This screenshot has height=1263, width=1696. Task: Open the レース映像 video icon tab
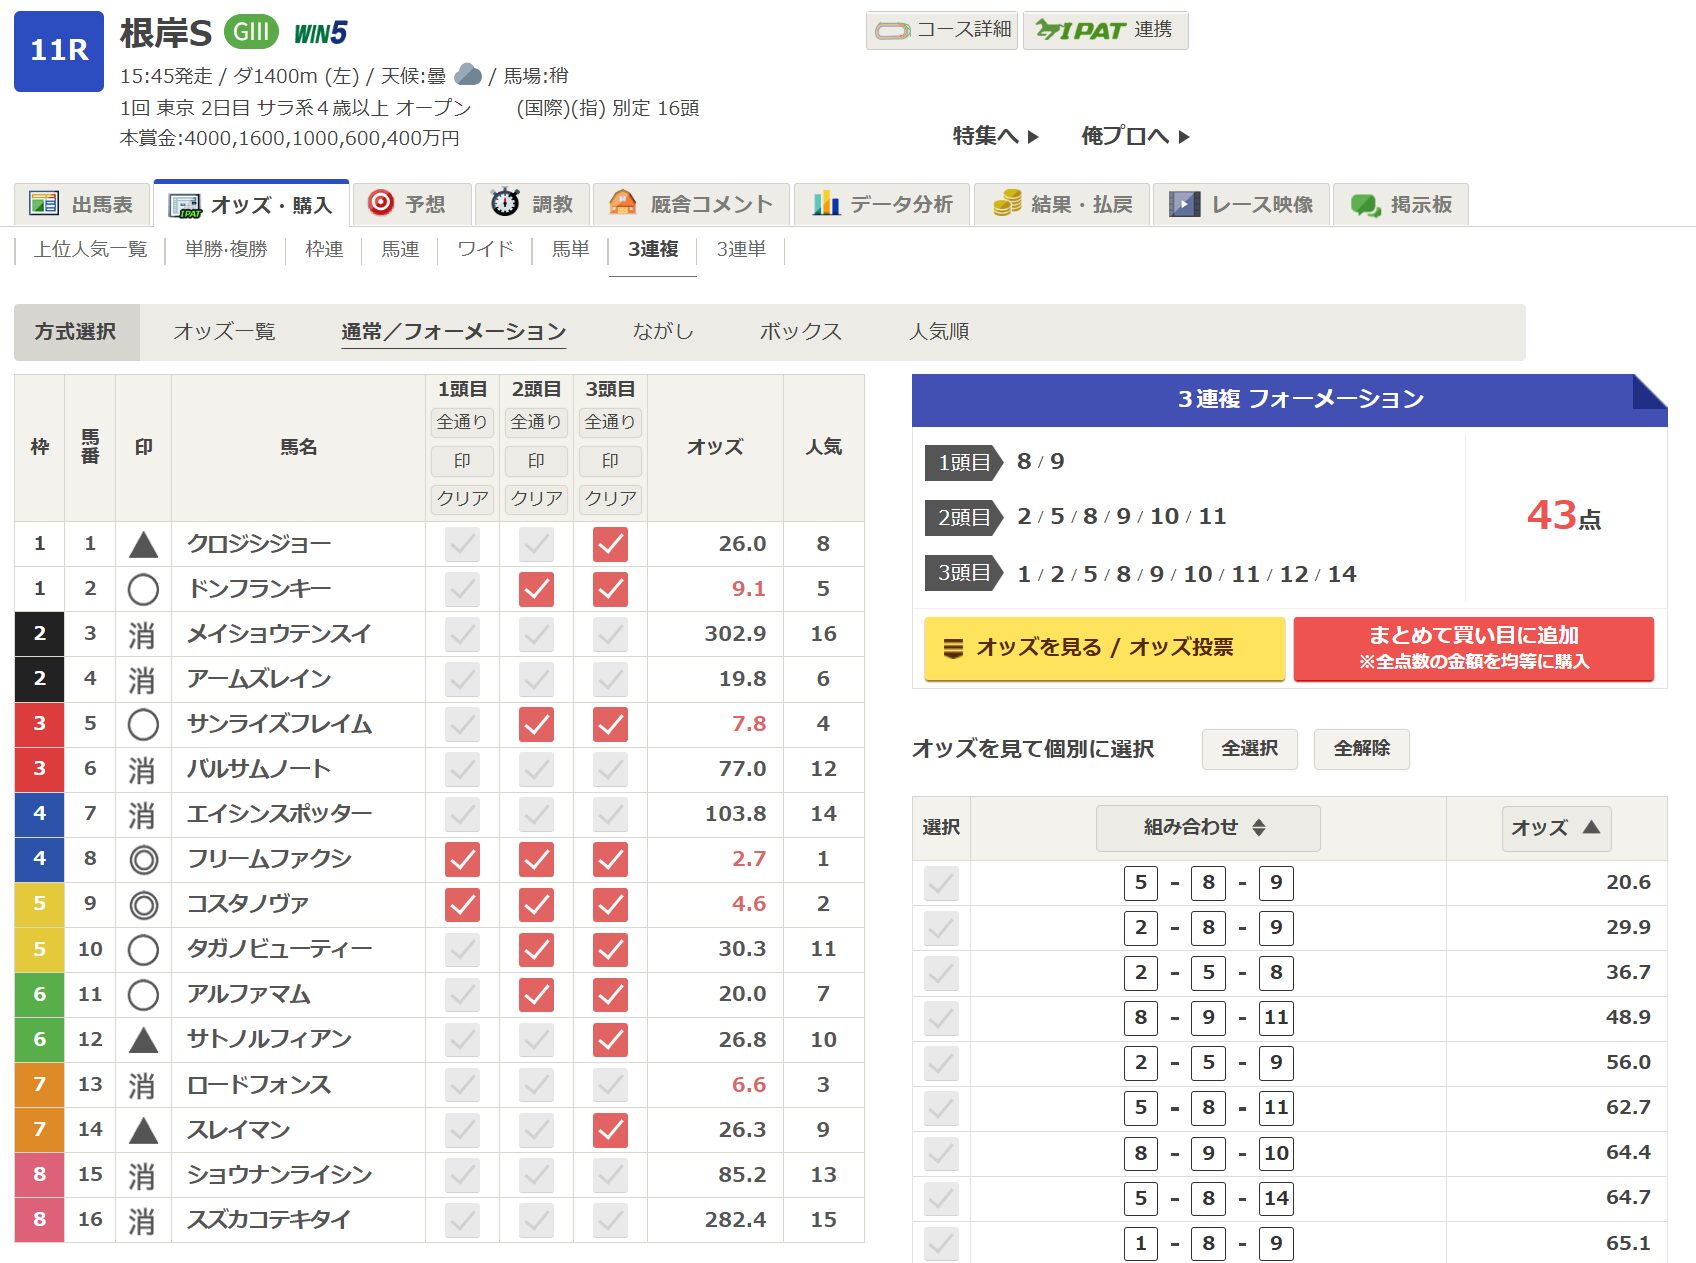(x=1185, y=204)
